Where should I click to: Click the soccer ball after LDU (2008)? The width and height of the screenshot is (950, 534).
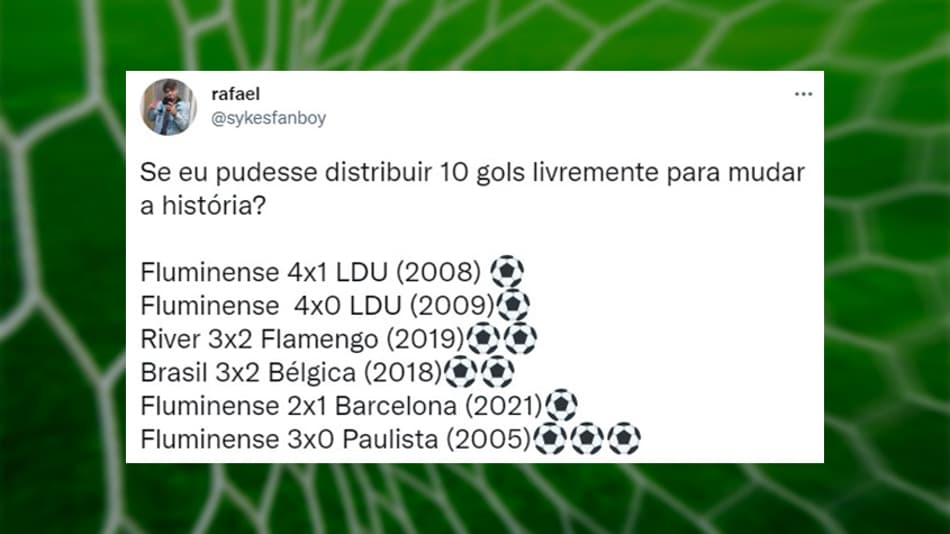[x=507, y=272]
